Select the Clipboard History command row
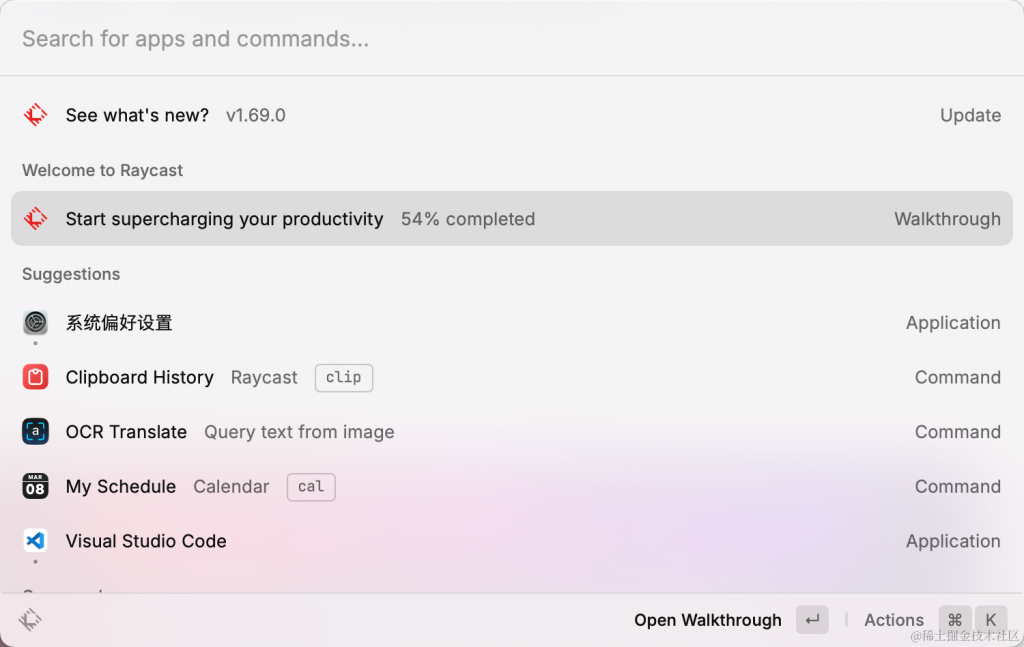 pyautogui.click(x=512, y=377)
